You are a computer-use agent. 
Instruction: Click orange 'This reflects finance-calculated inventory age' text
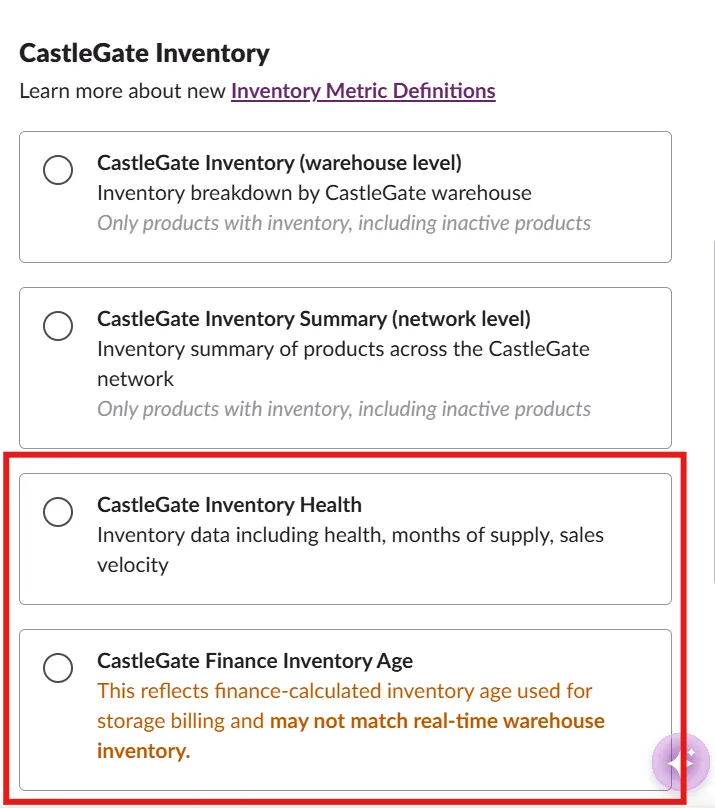point(345,691)
